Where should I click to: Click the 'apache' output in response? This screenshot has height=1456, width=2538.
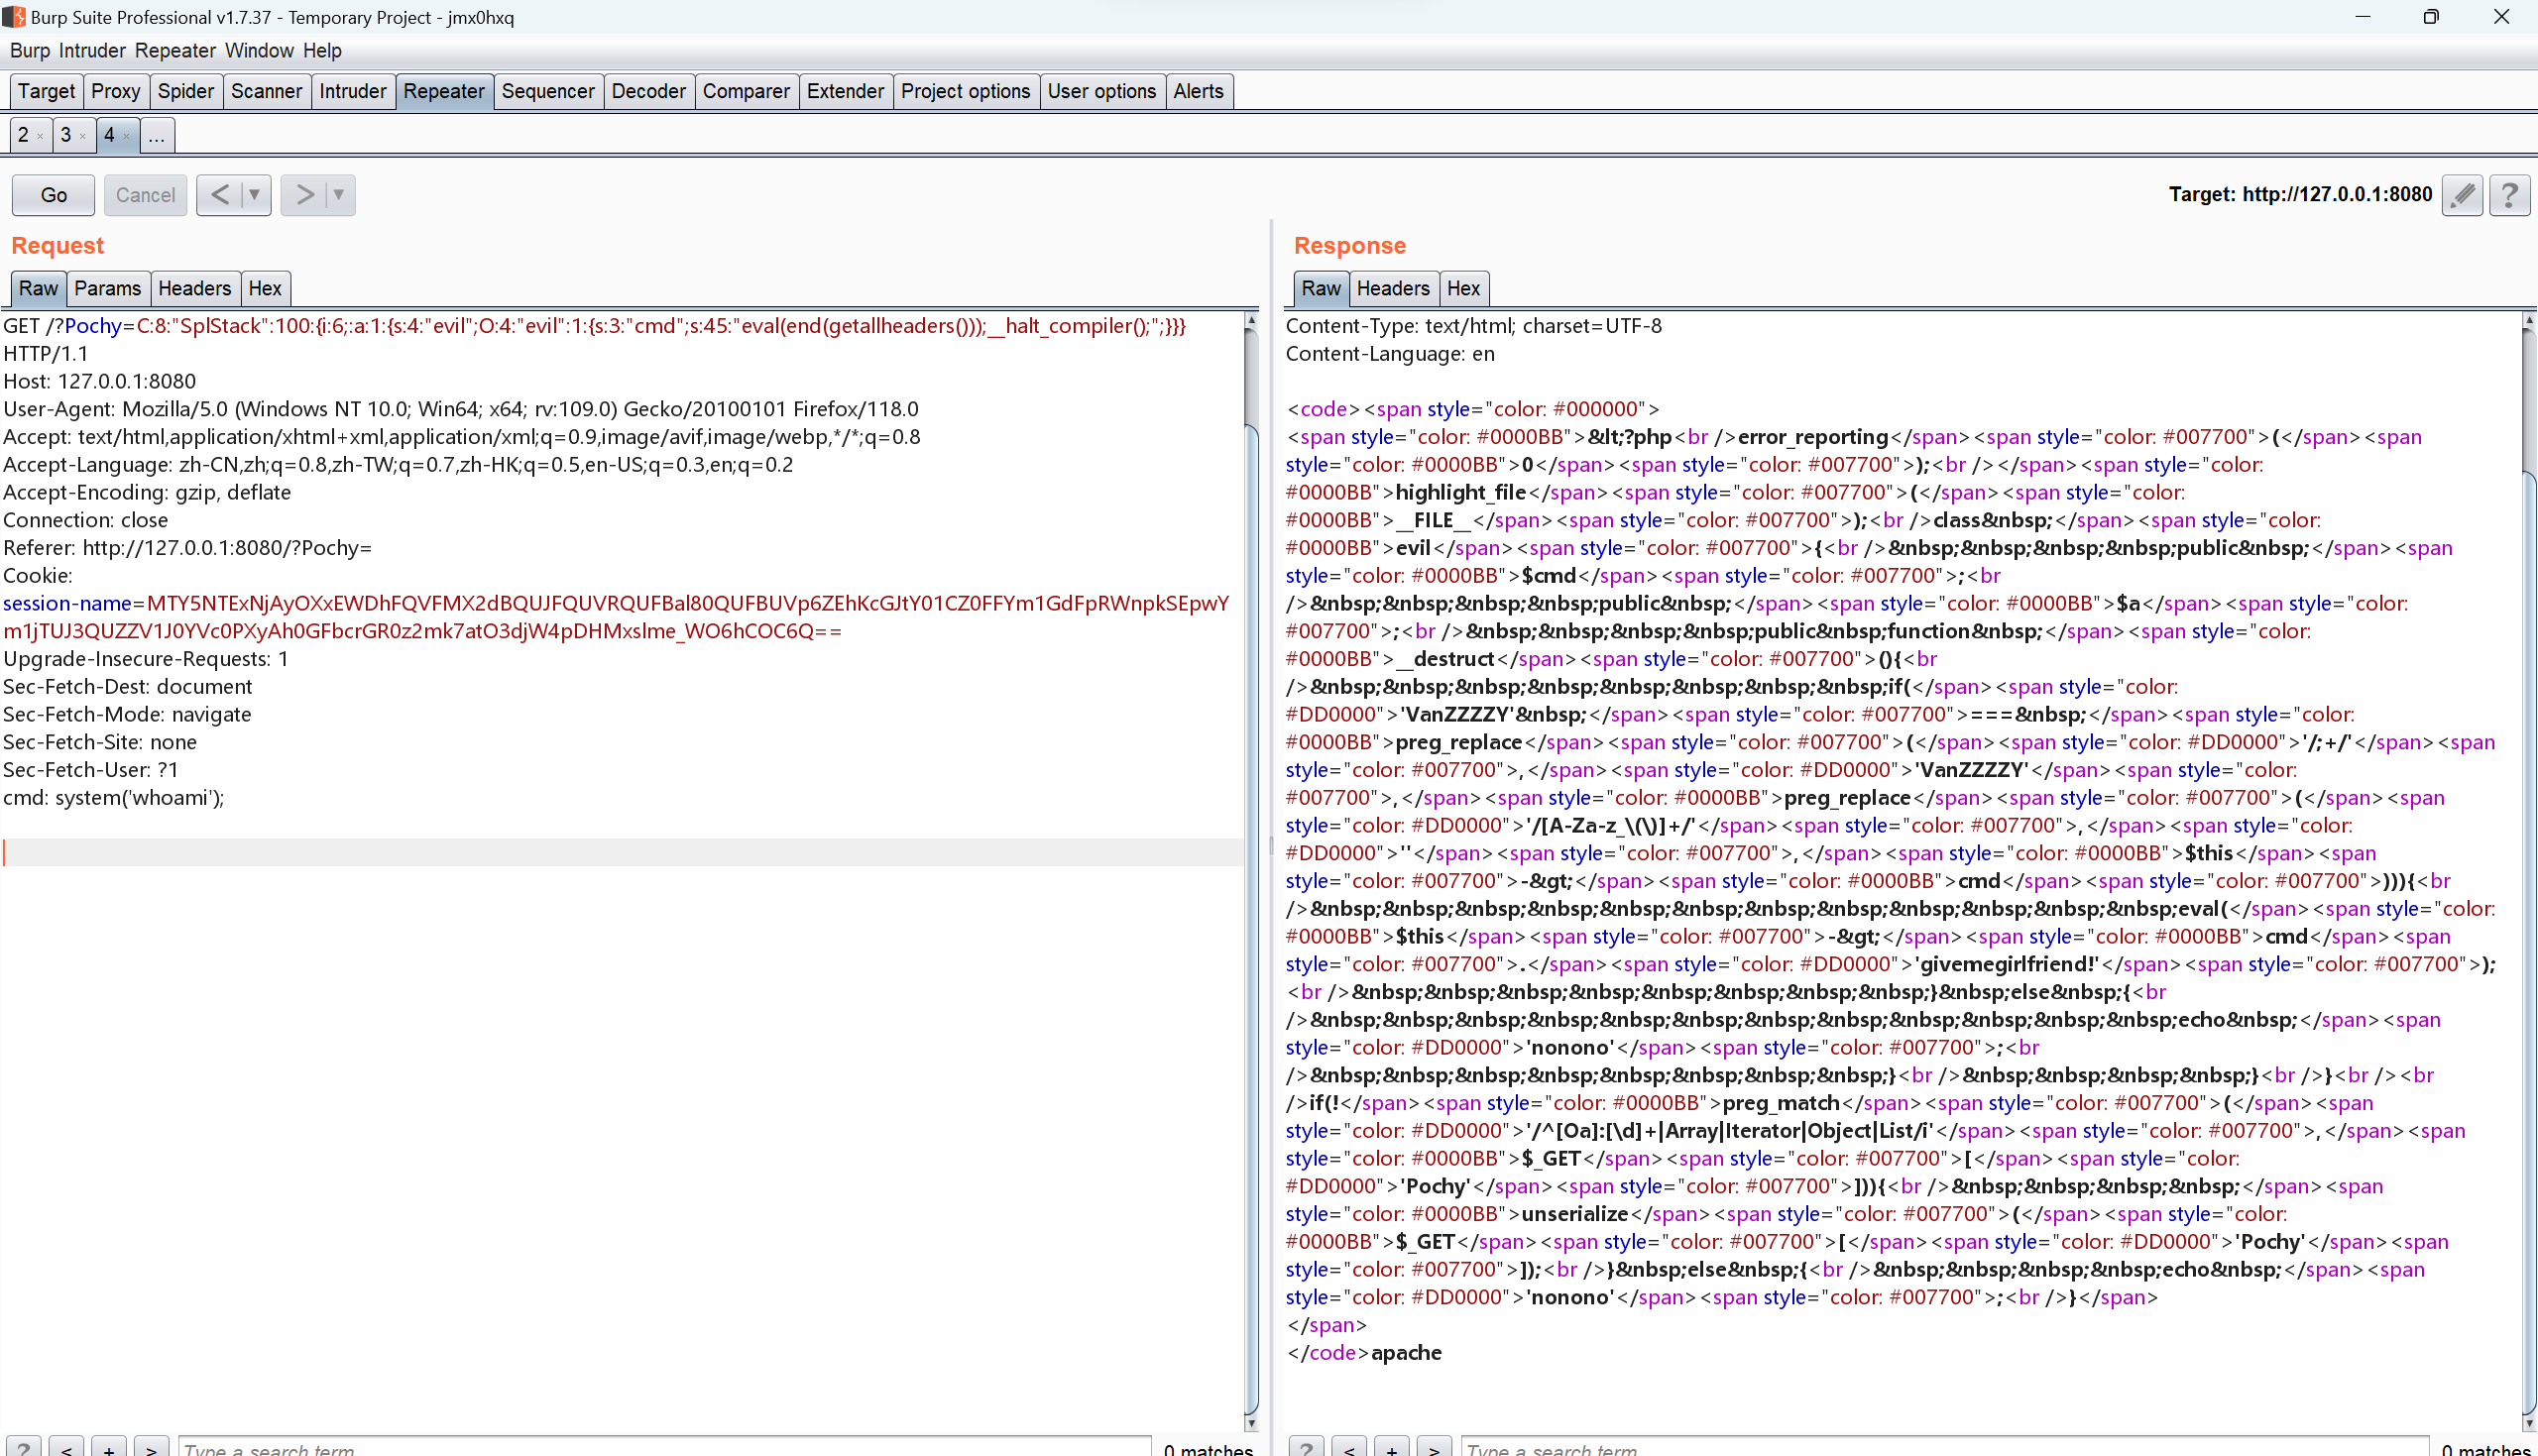(x=1406, y=1352)
